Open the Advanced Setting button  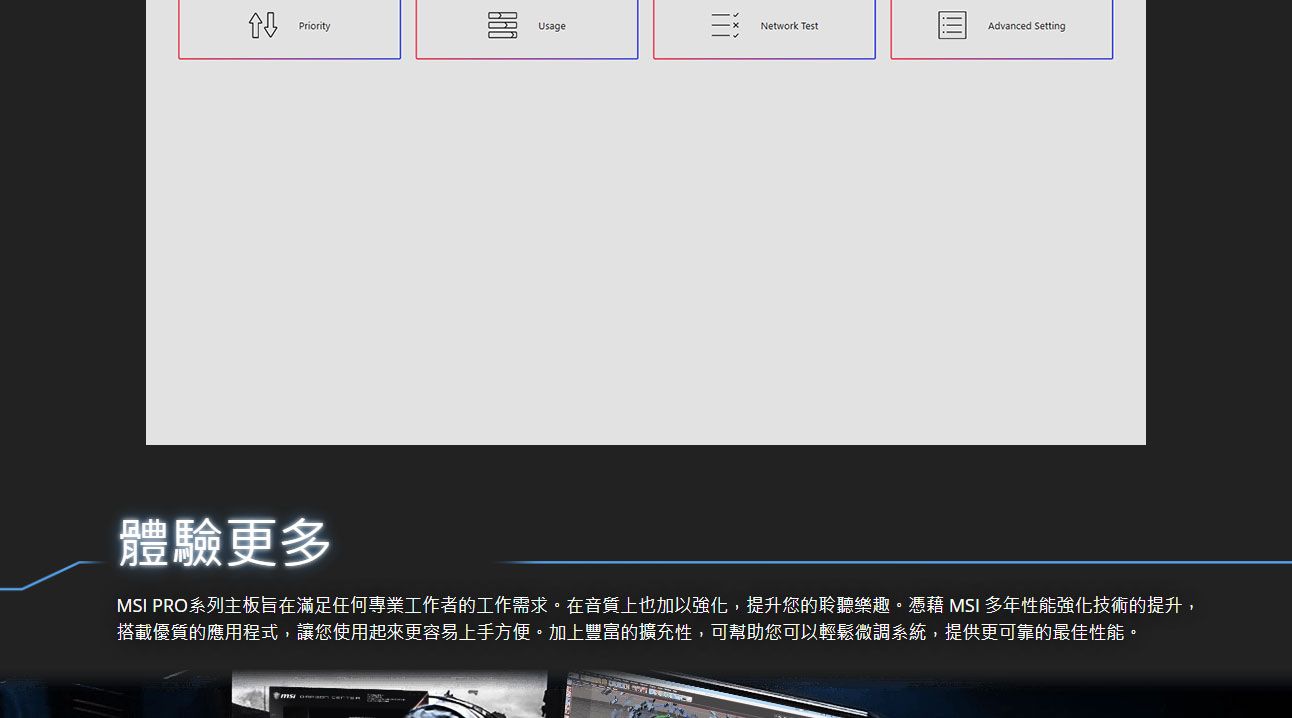pos(1002,29)
